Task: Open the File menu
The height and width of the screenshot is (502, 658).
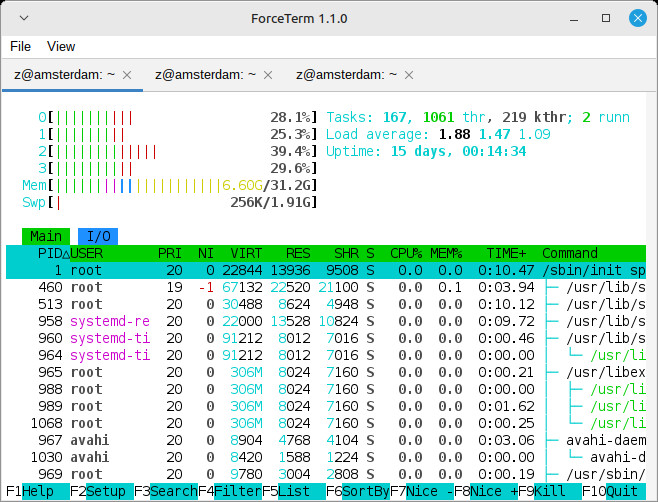Action: 21,46
